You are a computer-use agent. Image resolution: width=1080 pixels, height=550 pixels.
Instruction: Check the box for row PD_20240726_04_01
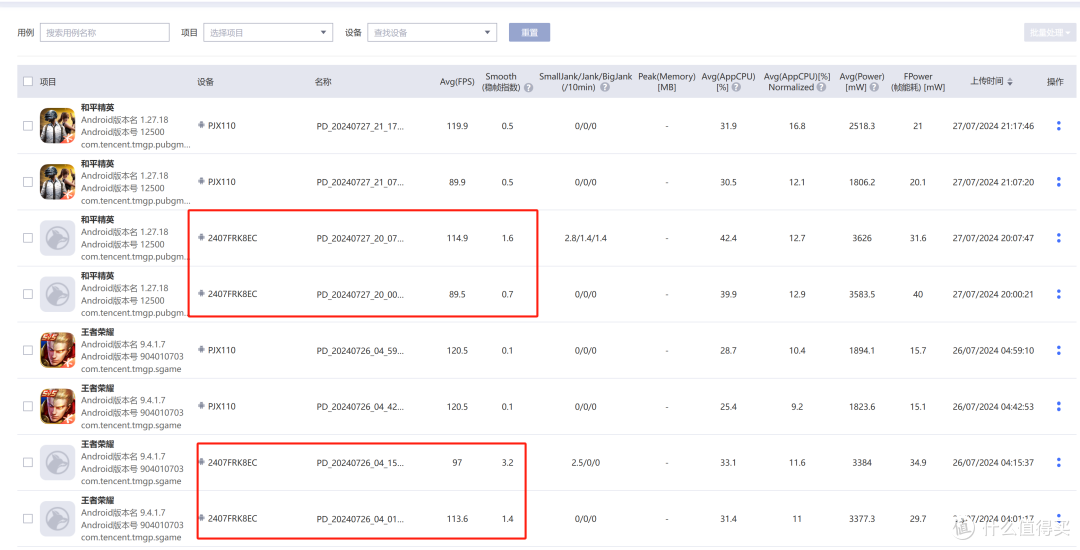point(28,518)
